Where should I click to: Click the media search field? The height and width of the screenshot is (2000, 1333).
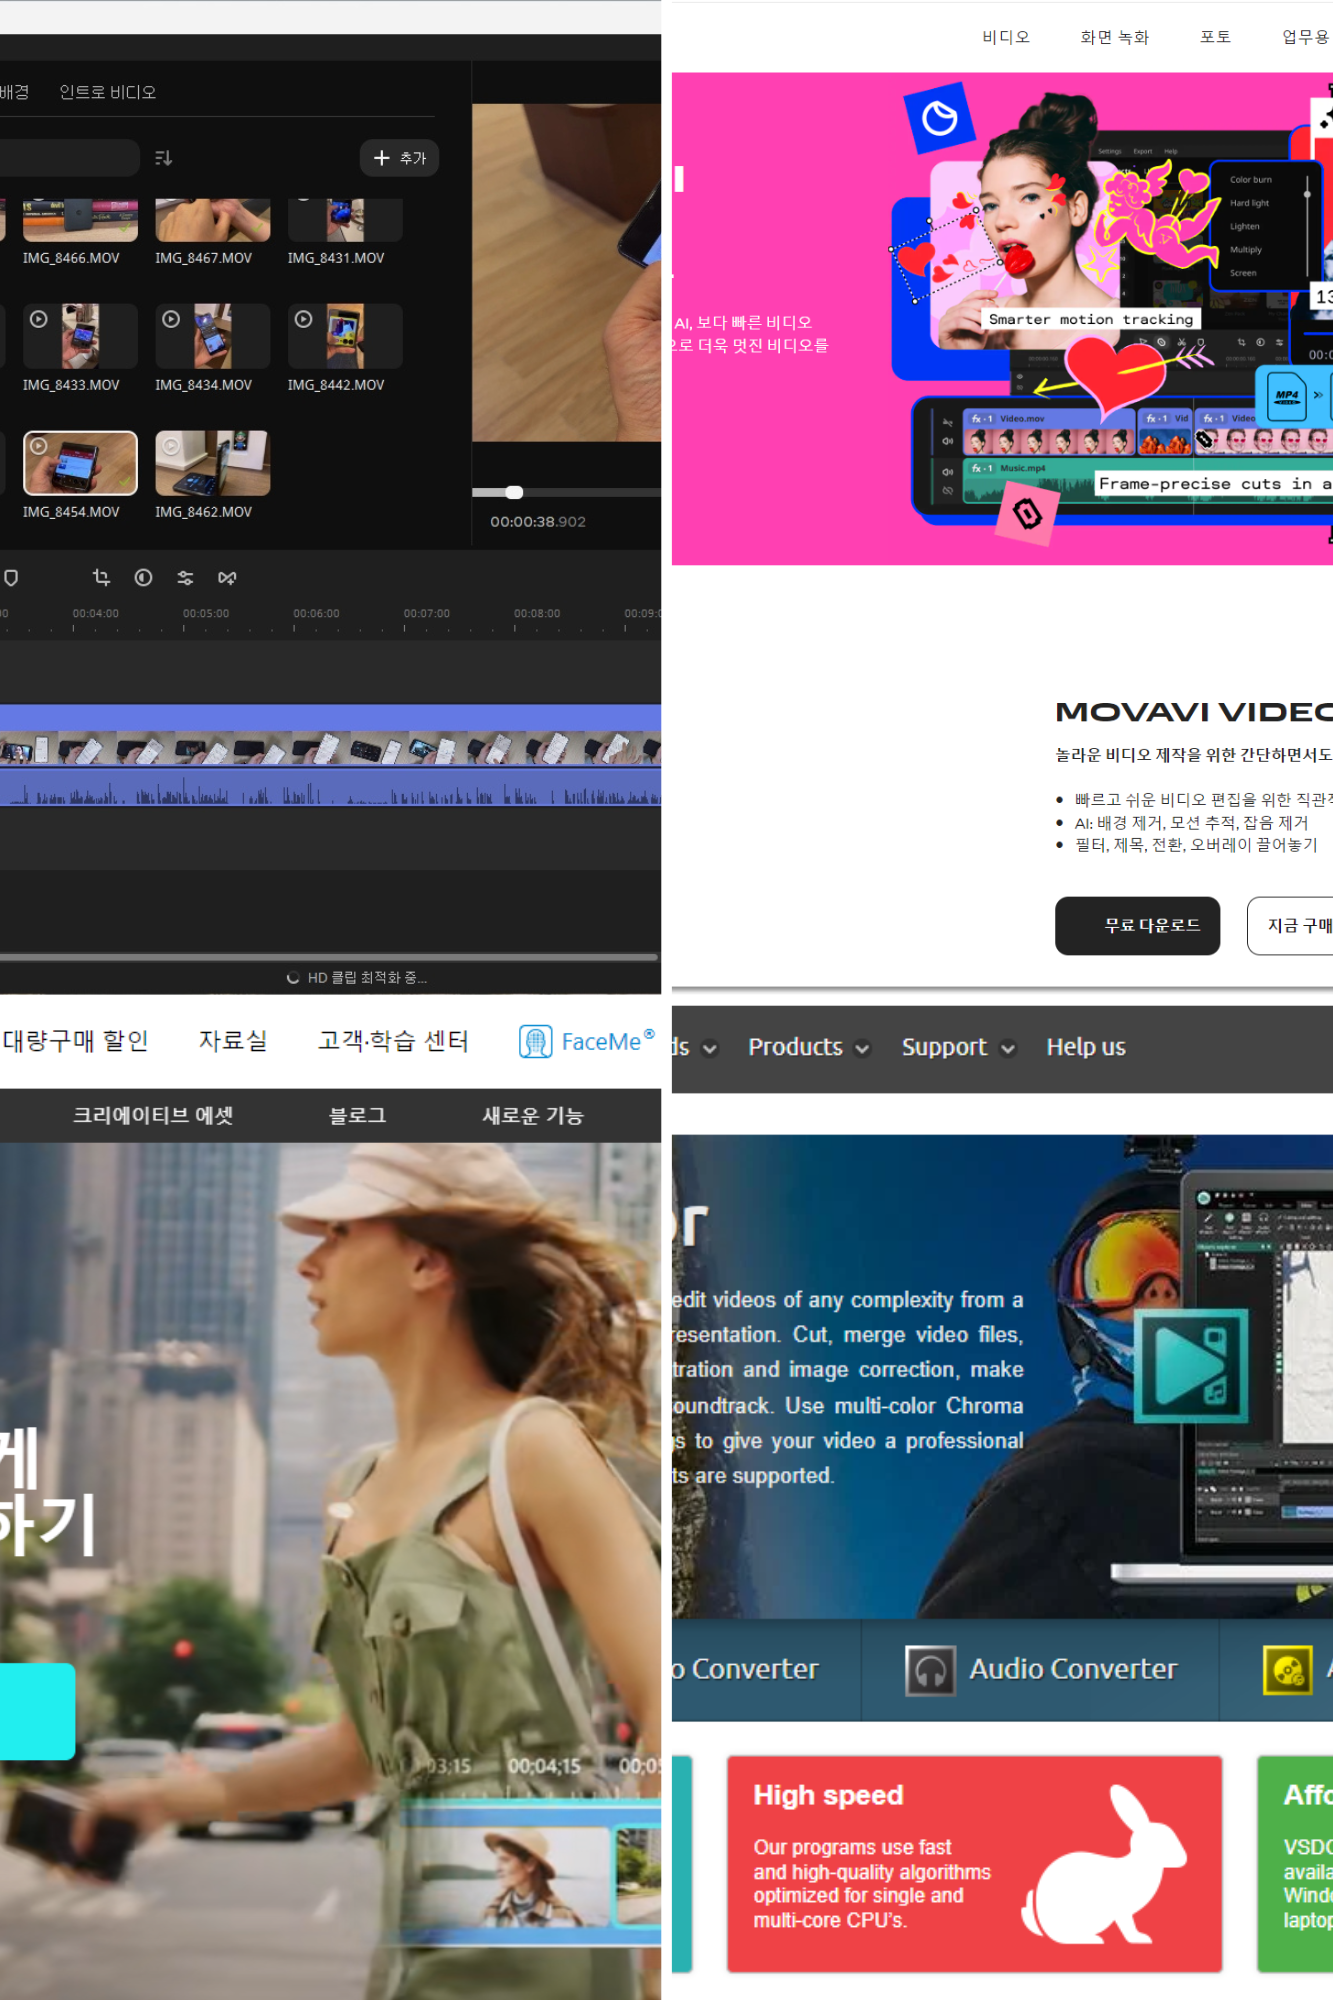(x=68, y=158)
